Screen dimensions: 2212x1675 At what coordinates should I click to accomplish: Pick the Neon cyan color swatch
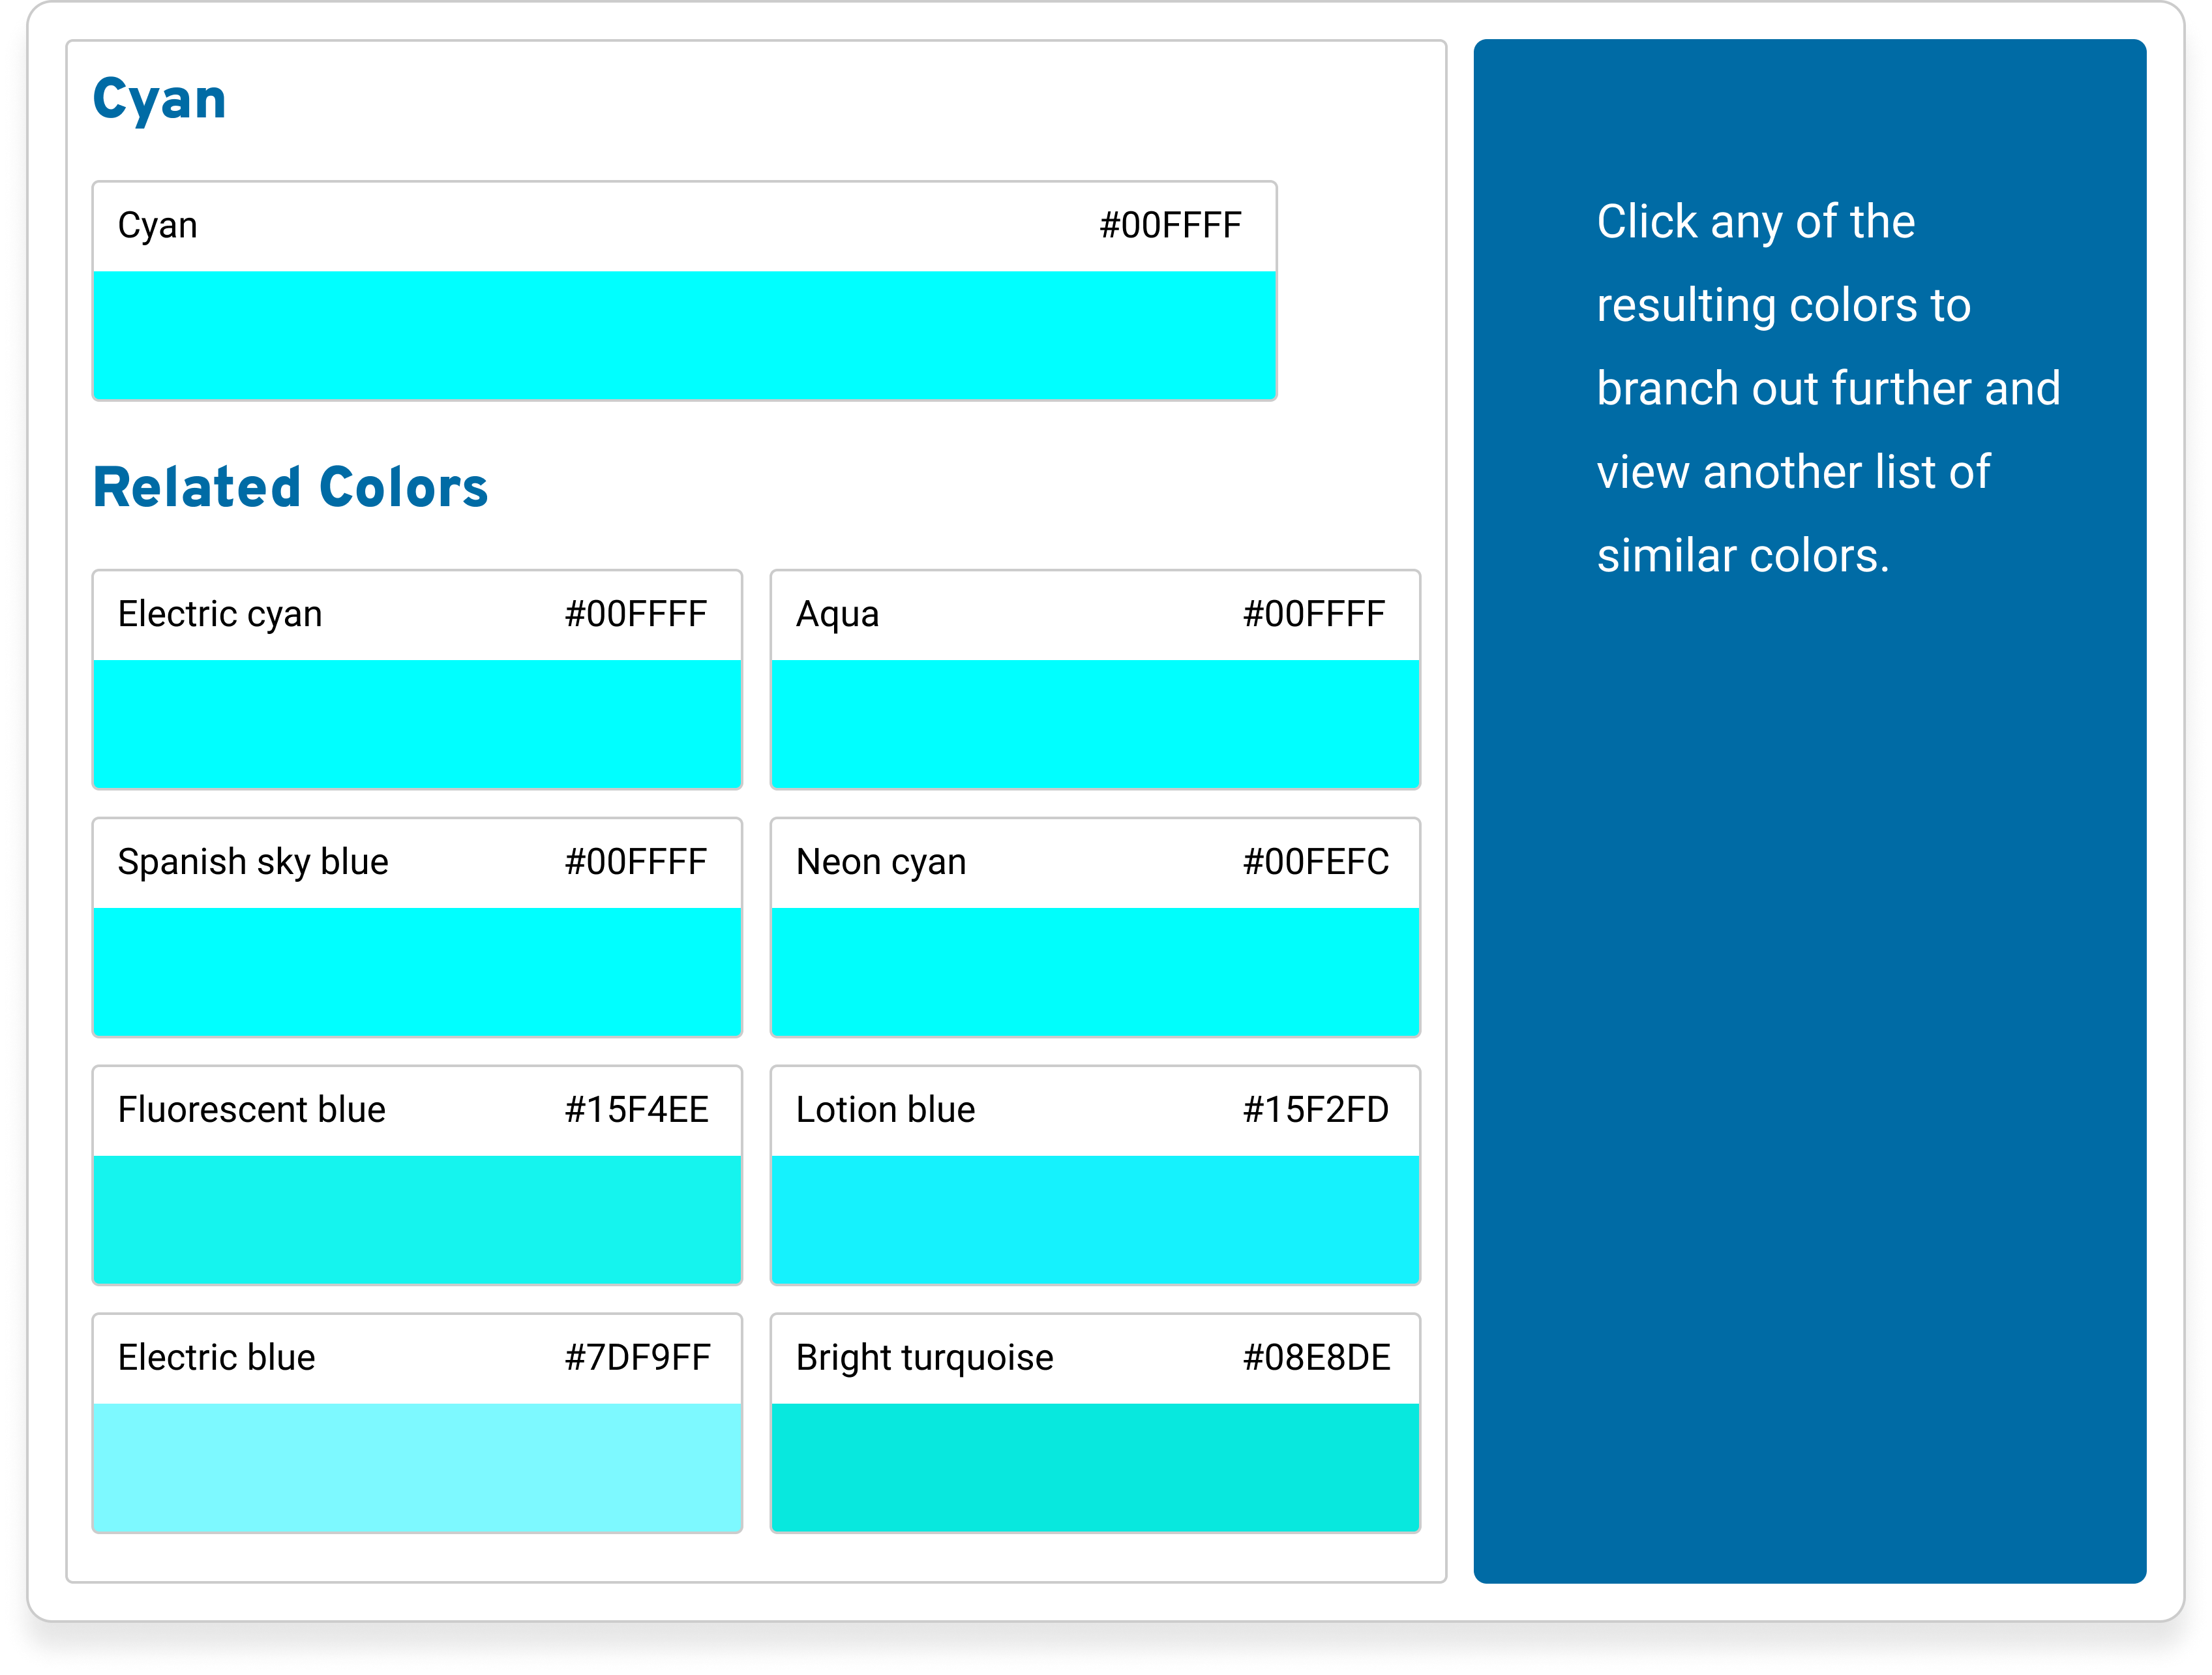tap(1095, 971)
